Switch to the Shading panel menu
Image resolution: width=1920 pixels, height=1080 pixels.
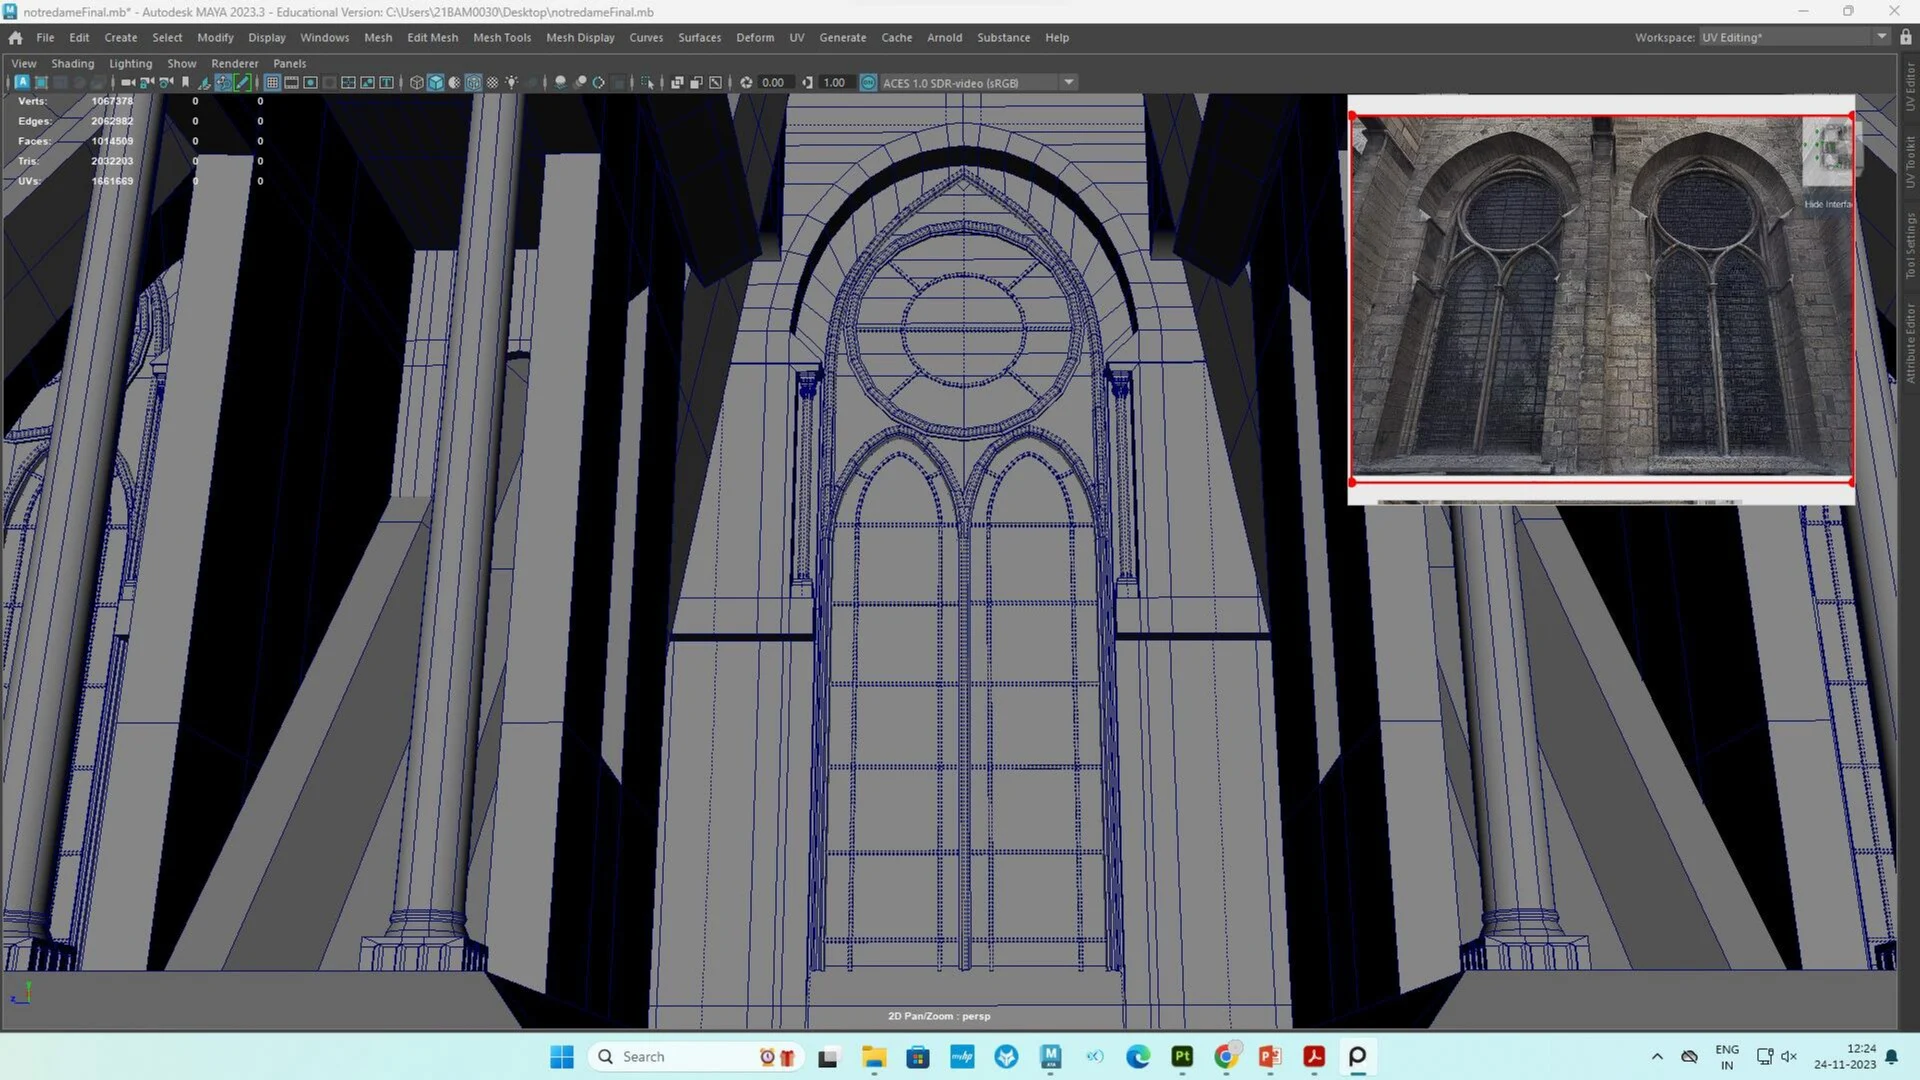pos(72,63)
